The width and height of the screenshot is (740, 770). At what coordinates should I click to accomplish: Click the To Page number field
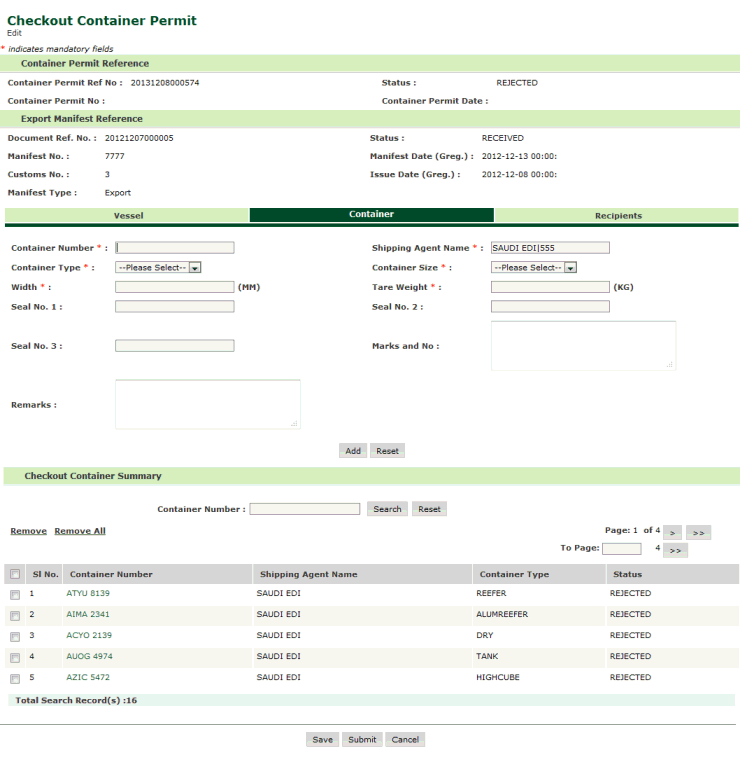621,549
